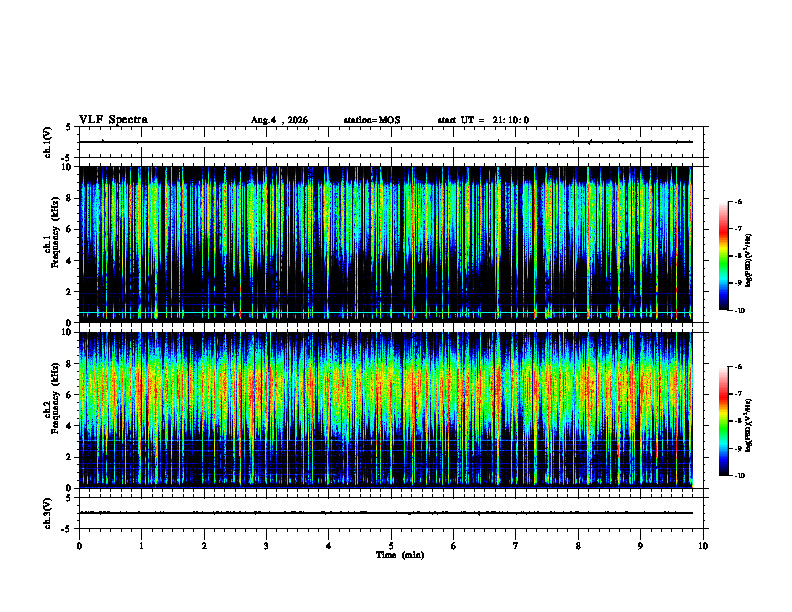
Task: Click the "-10" label on ch.1 color scale
Action: (739, 310)
